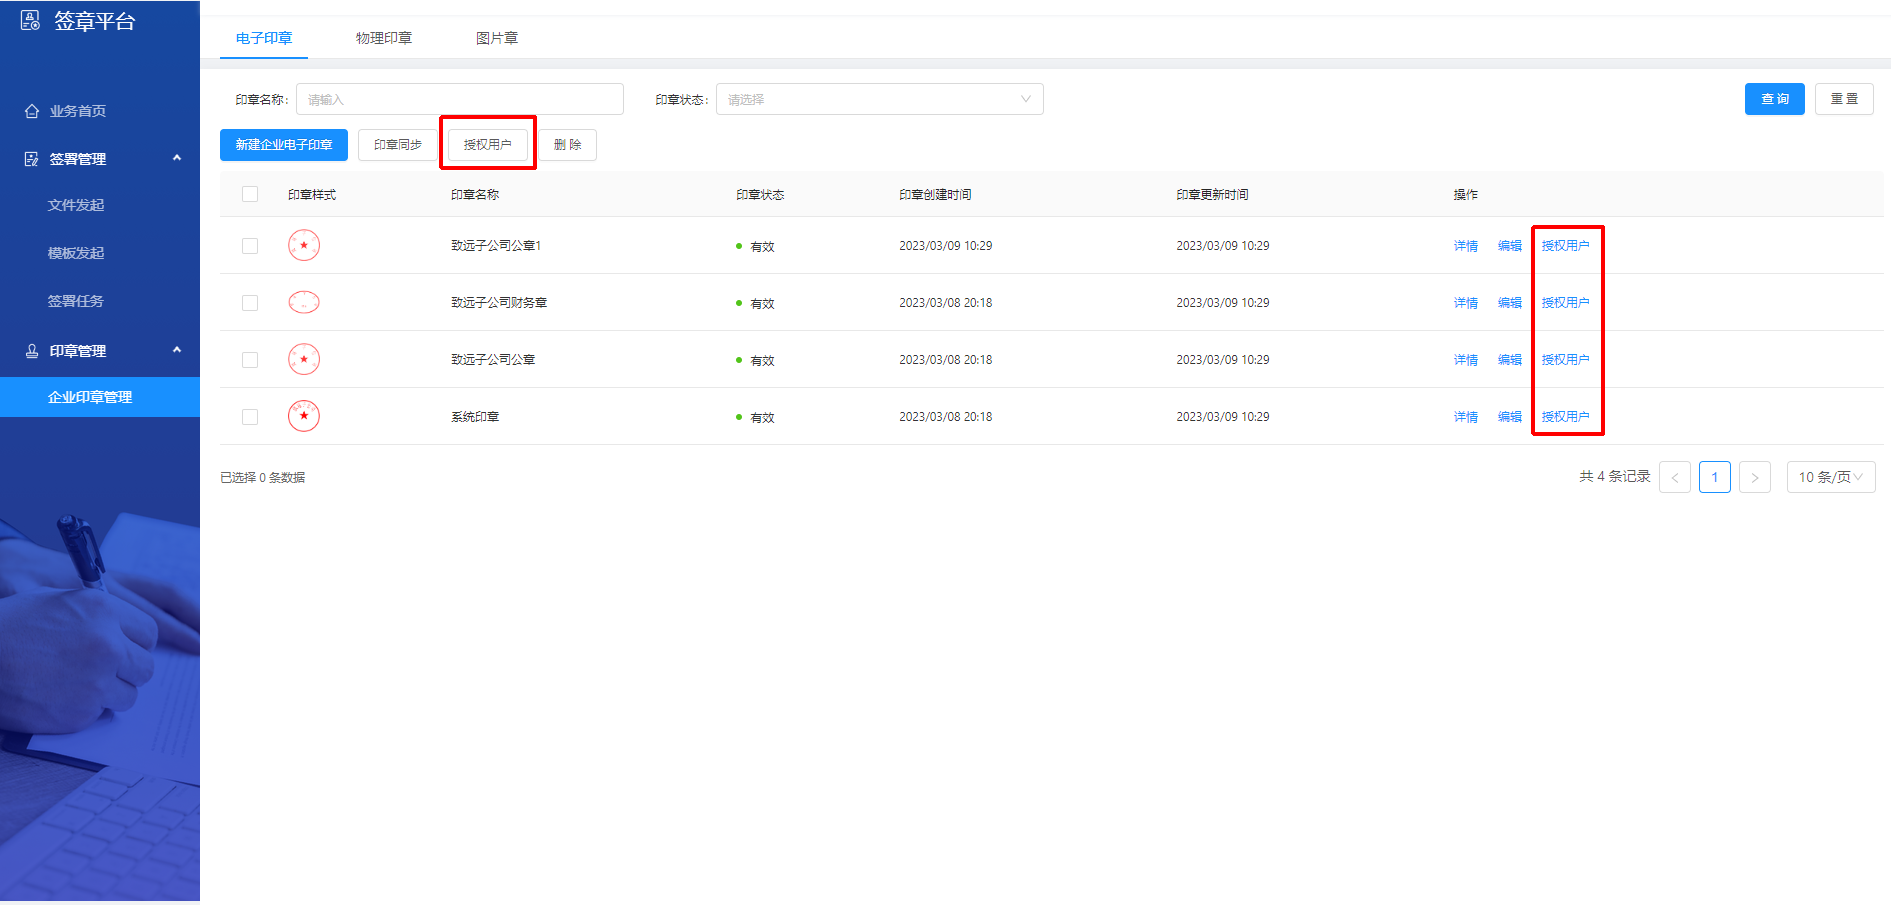Viewport: 1891px width, 905px height.
Task: Click the 印章管理 stamp icon
Action: pos(32,351)
